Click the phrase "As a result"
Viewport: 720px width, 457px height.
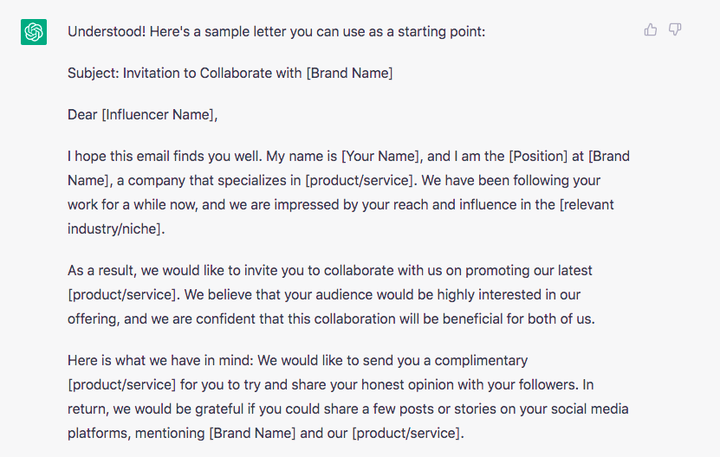pos(101,271)
